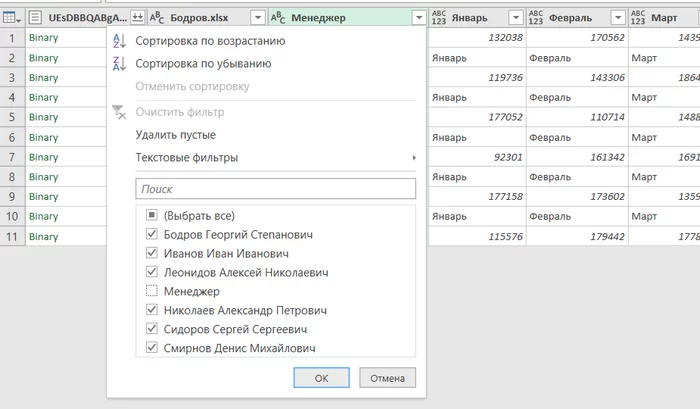The width and height of the screenshot is (700, 409).
Task: Select the Февраль text cell in row 4
Action: [x=577, y=97]
